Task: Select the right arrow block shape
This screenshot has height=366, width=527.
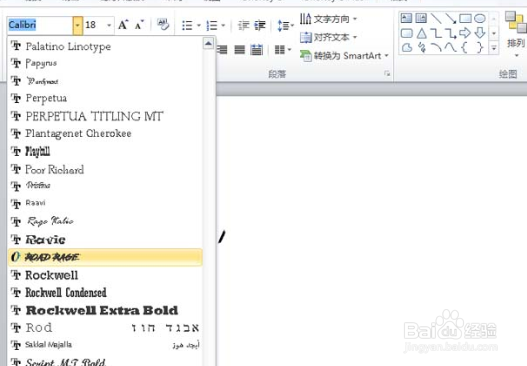Action: point(465,33)
